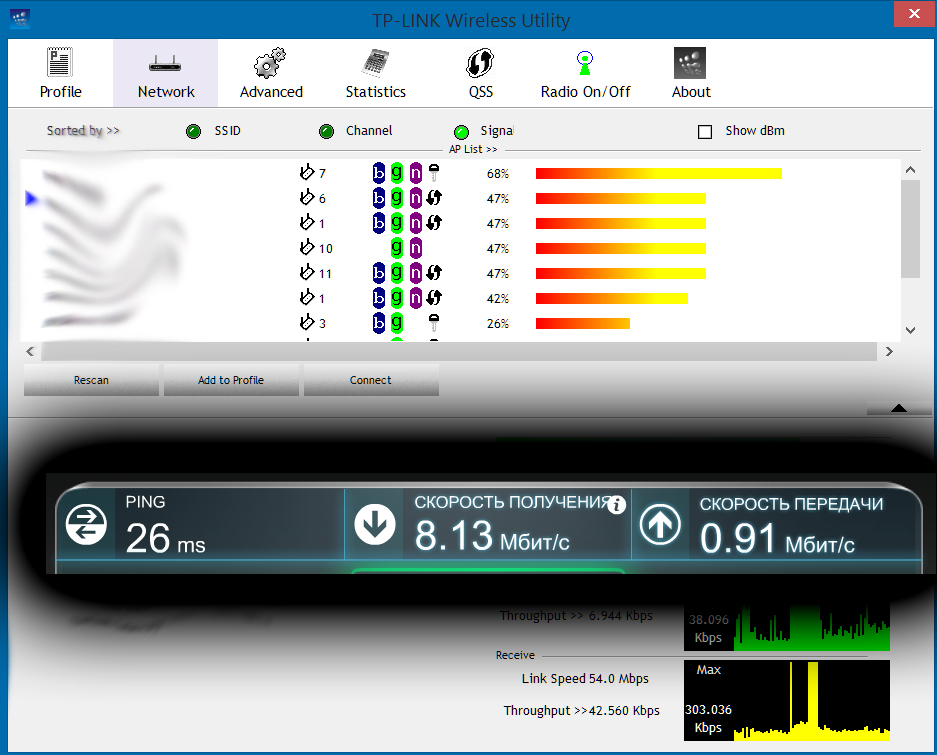Open the QSS icon
This screenshot has width=937, height=755.
pyautogui.click(x=480, y=63)
